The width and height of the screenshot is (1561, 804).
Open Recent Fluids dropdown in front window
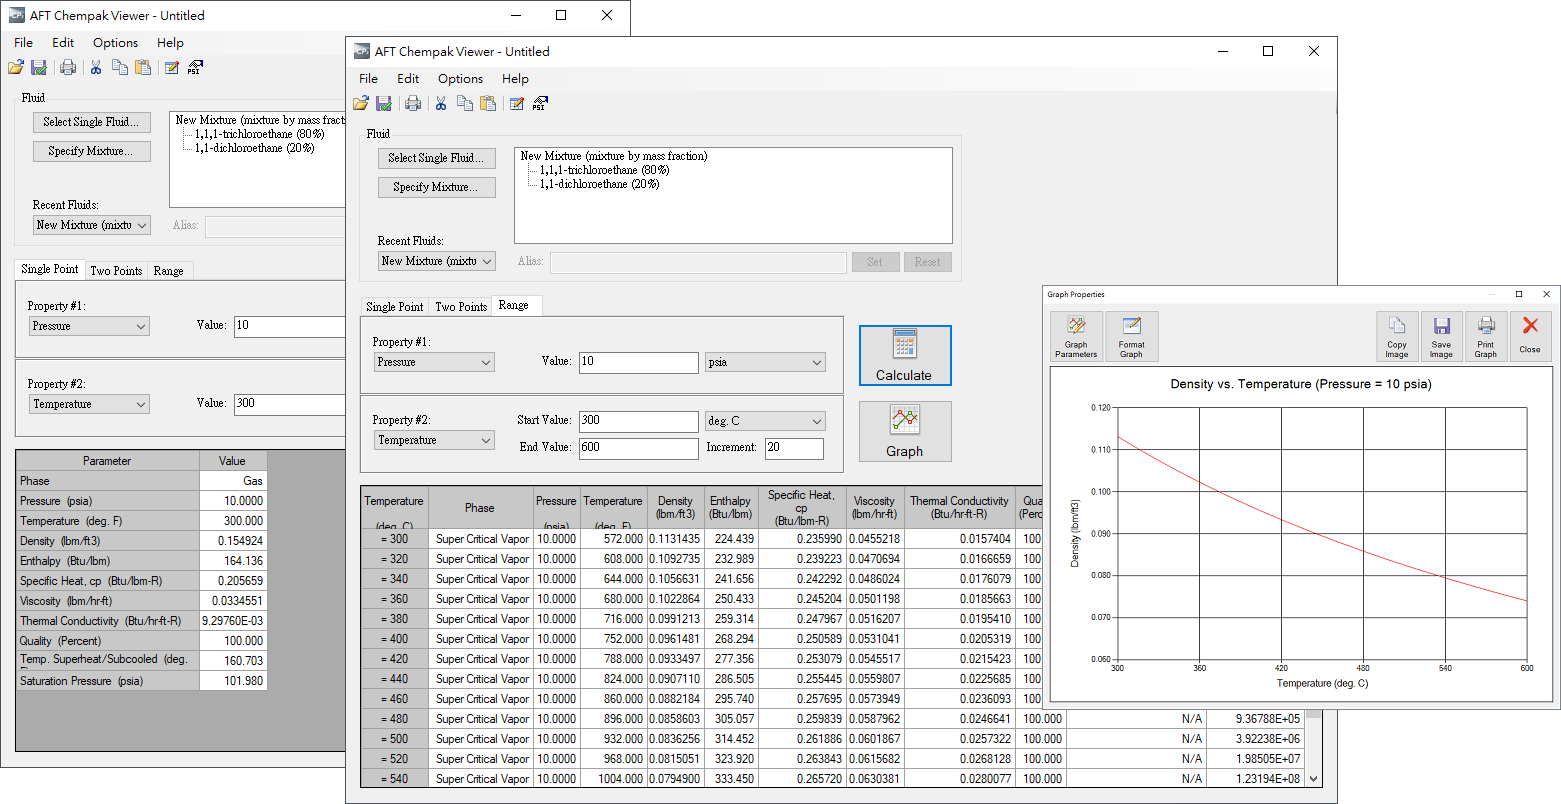point(437,261)
